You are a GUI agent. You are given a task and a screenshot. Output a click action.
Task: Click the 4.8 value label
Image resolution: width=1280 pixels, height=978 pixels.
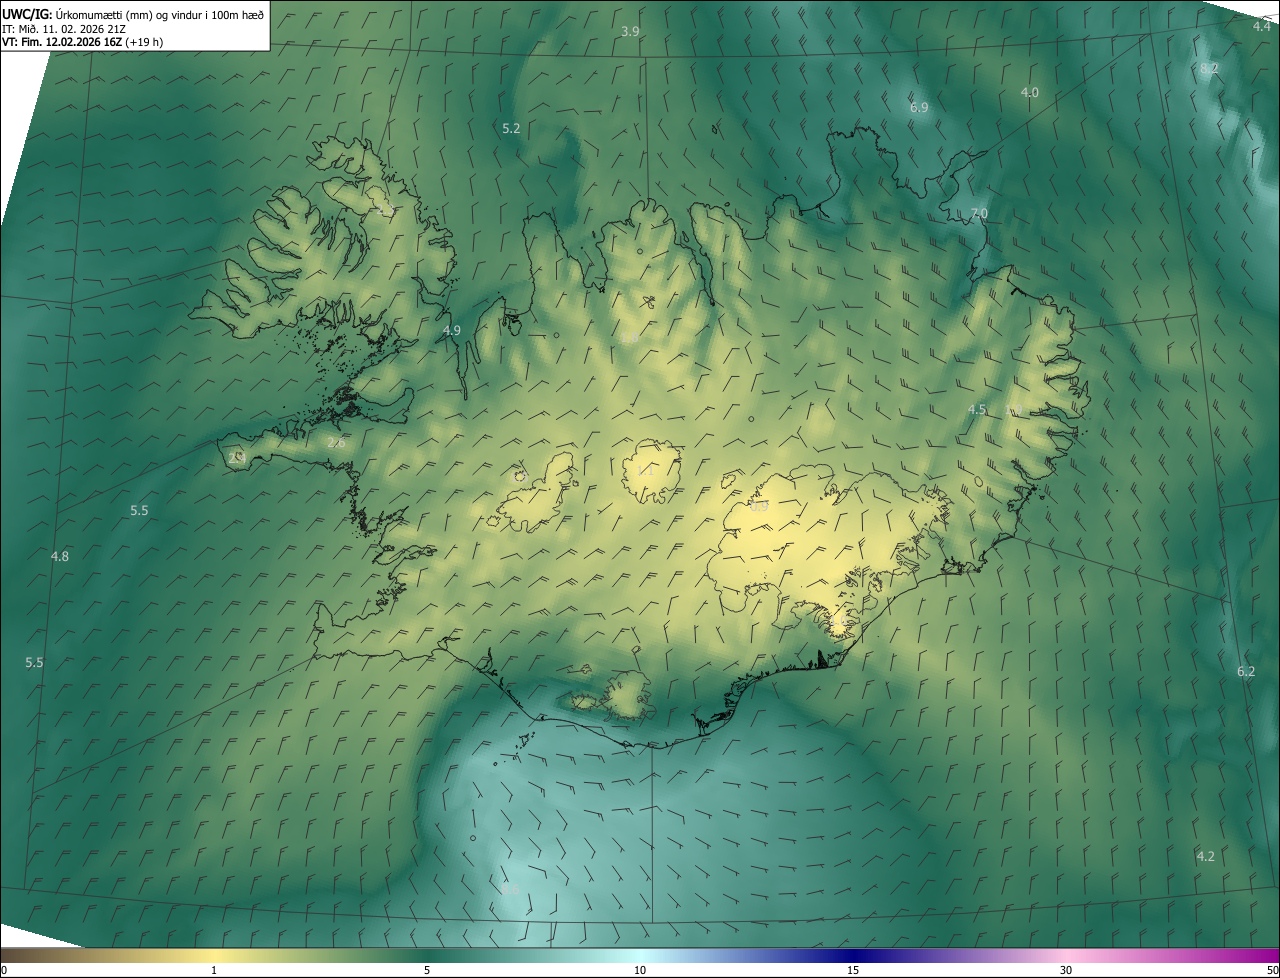coord(60,556)
